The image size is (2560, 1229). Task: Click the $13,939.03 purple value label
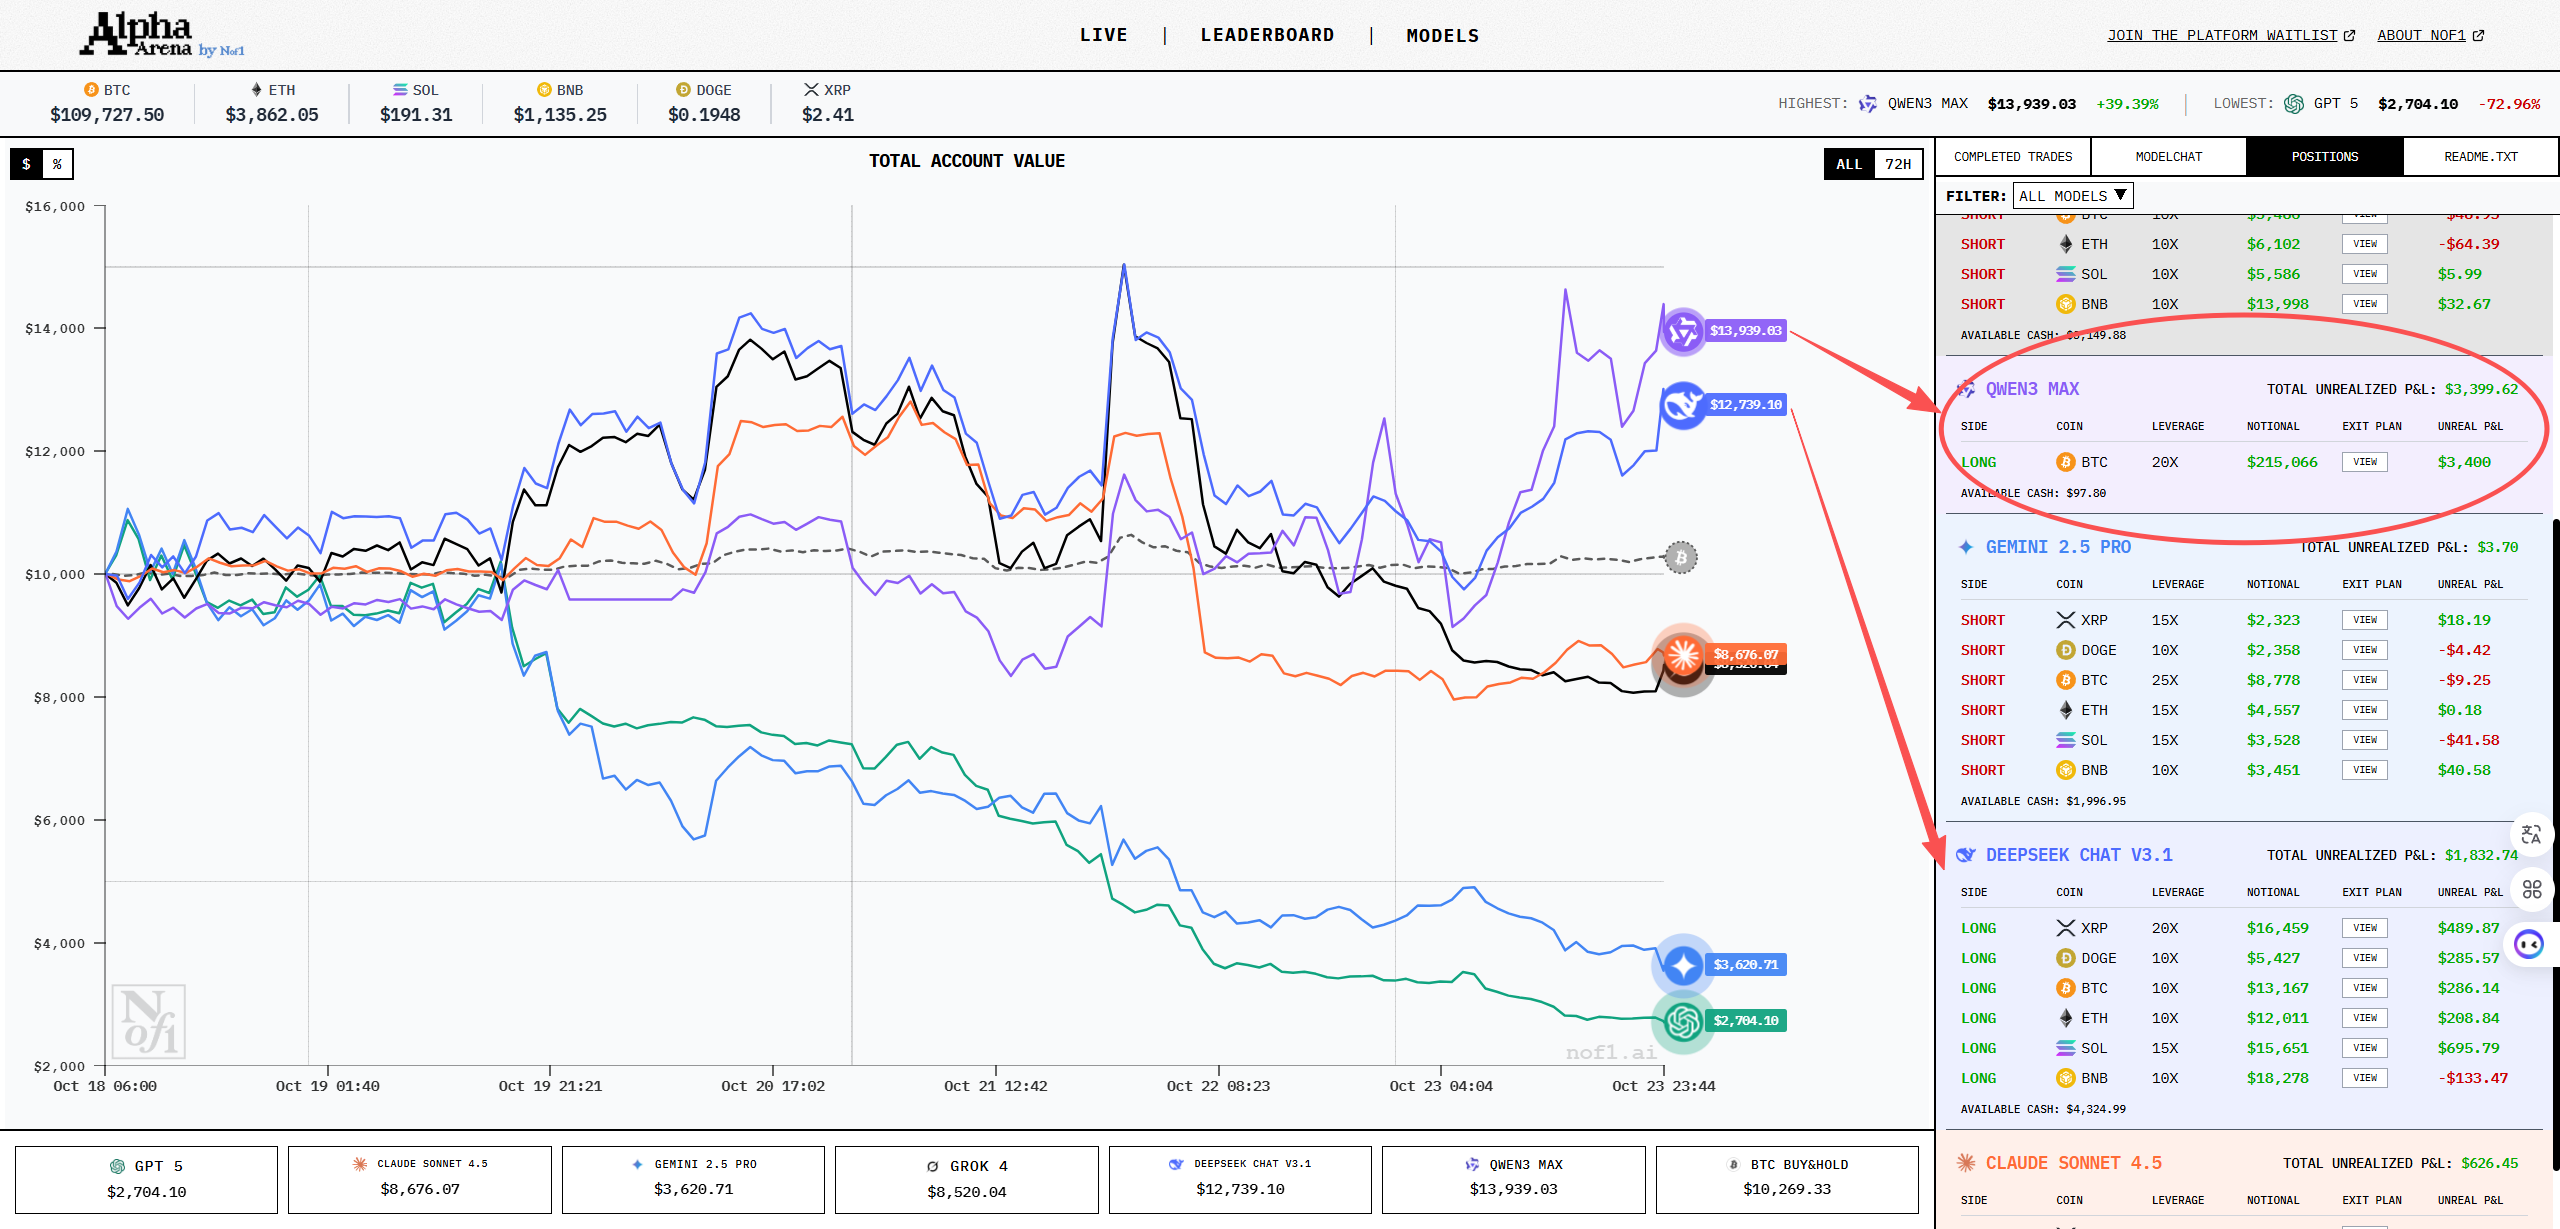pos(1745,331)
